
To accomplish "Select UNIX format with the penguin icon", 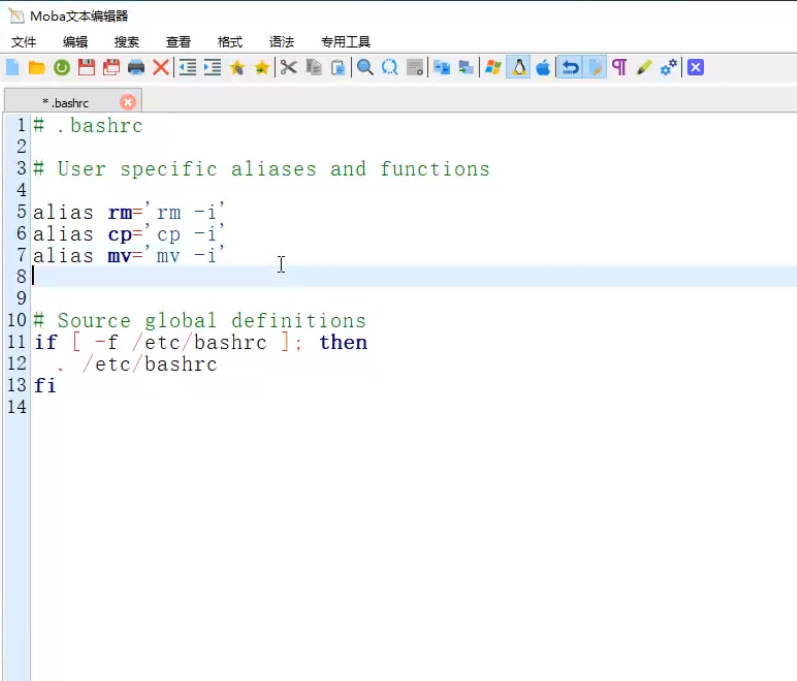I will 518,68.
